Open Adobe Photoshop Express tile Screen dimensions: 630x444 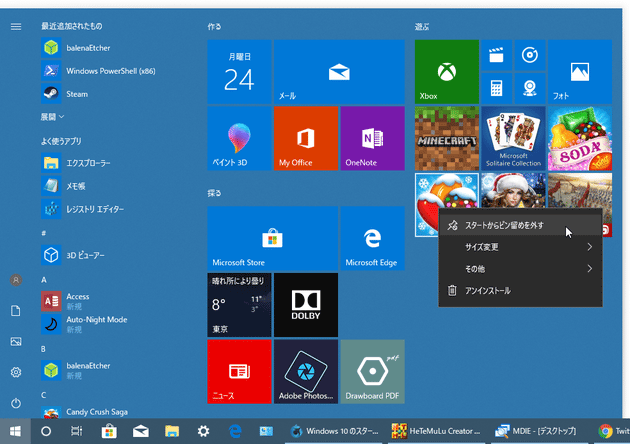306,372
